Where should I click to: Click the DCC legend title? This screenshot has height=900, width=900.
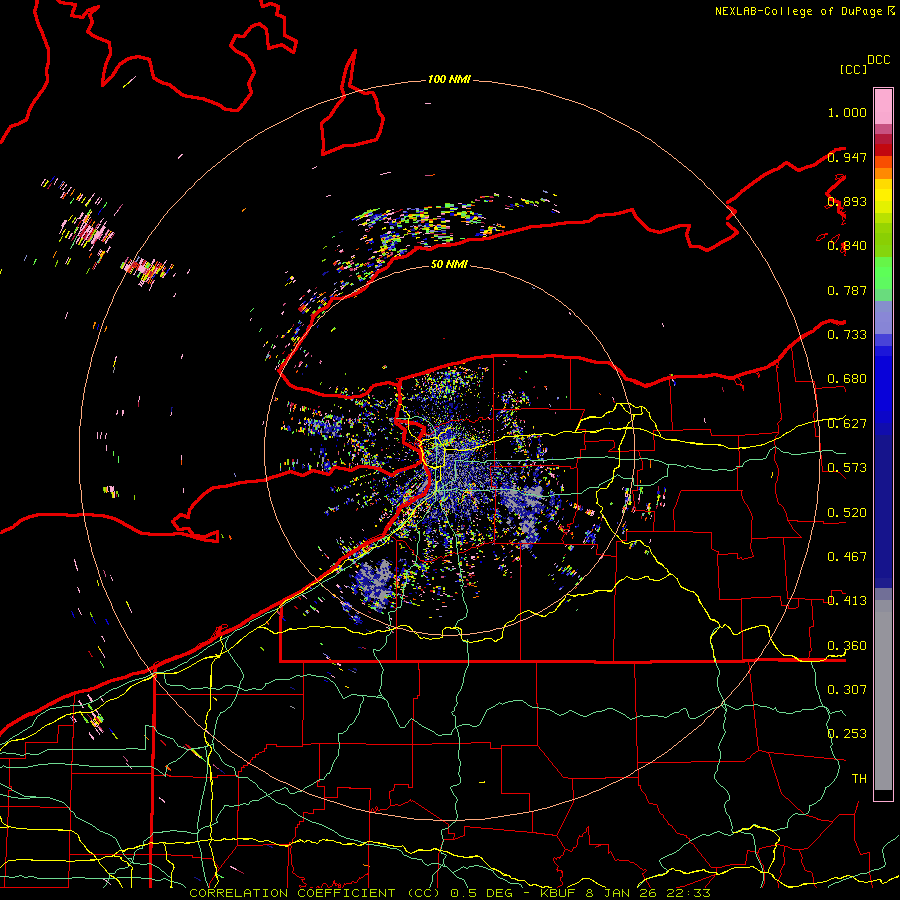coord(878,60)
